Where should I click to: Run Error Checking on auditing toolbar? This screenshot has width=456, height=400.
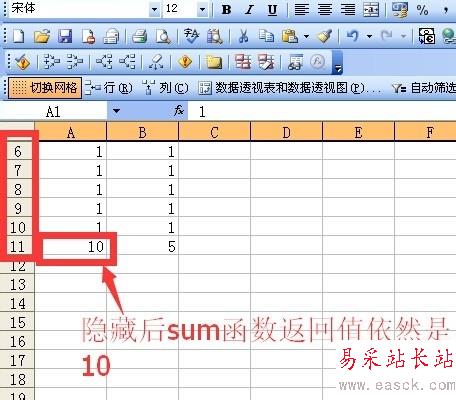[x=22, y=62]
